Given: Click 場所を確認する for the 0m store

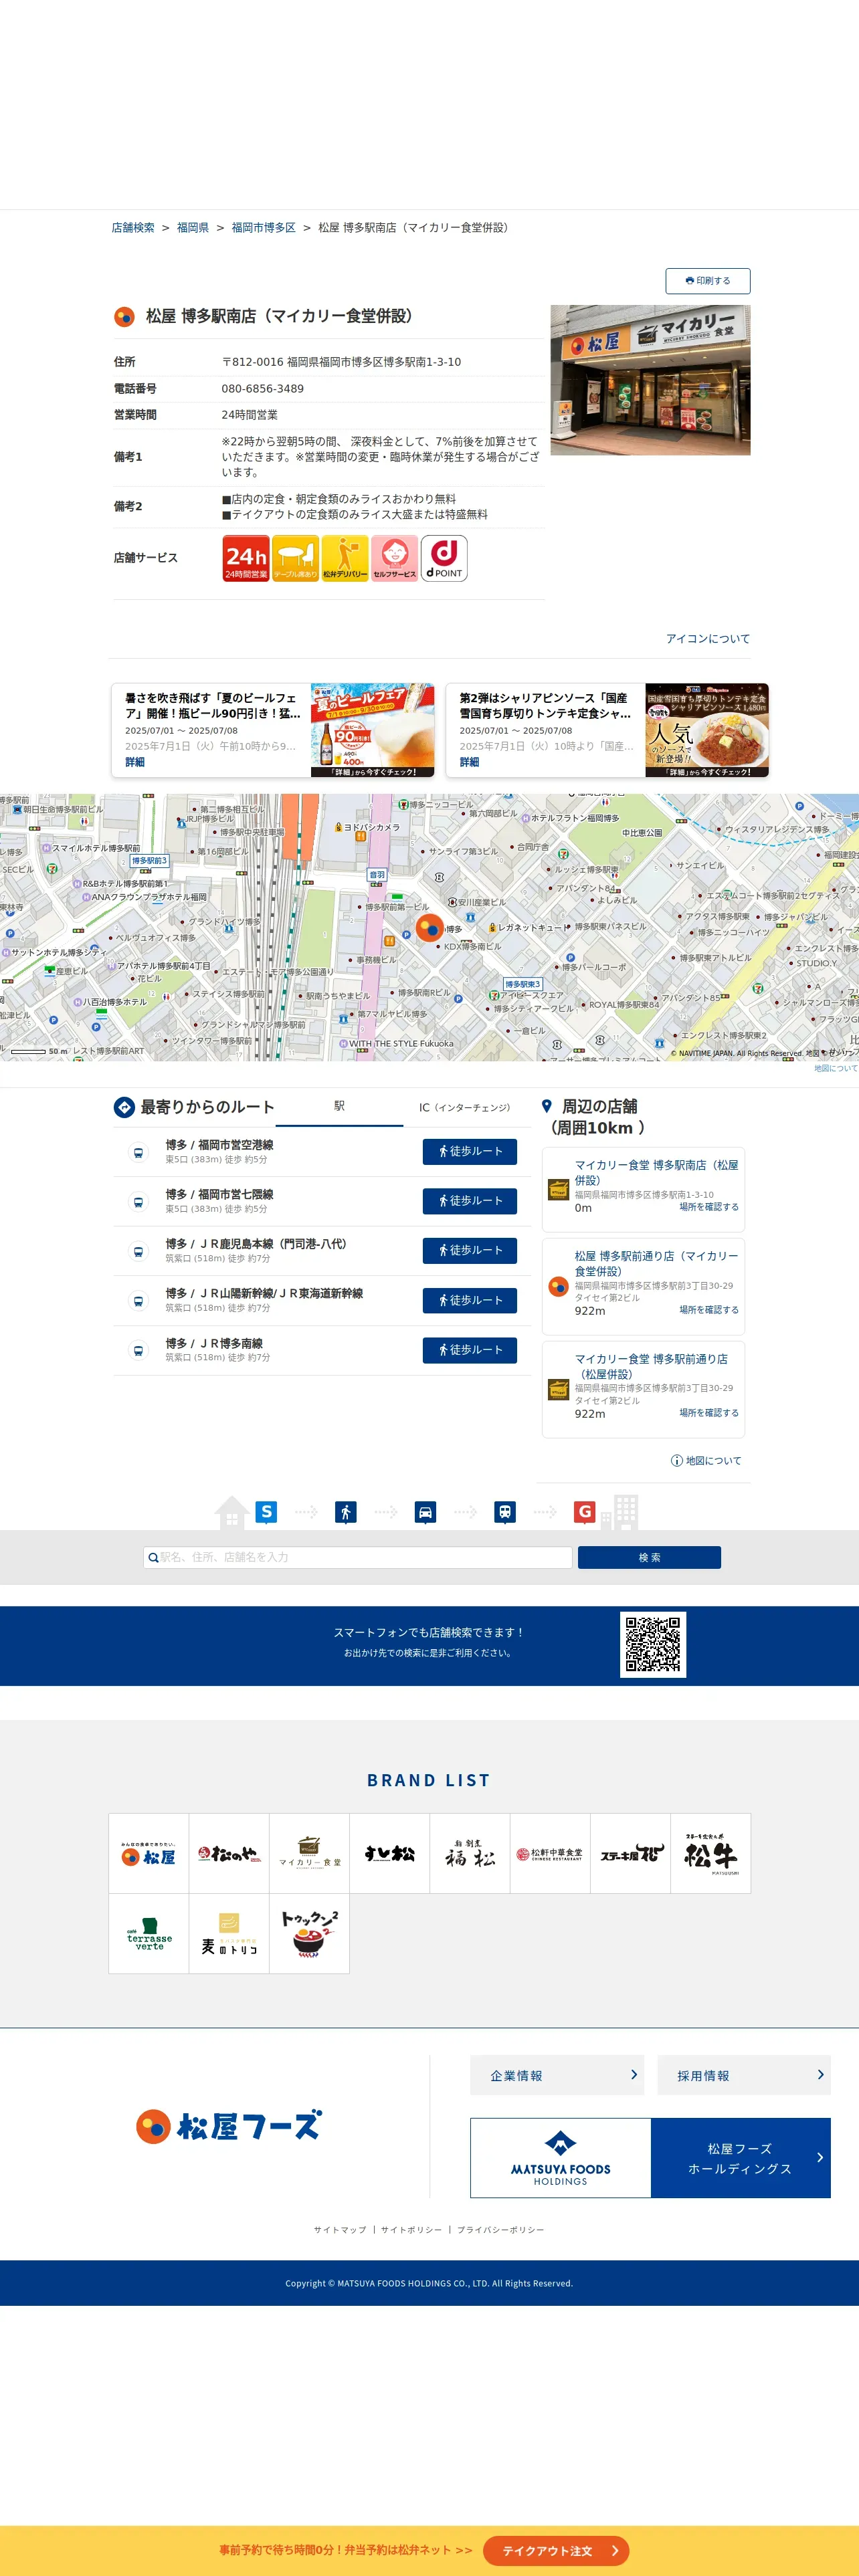Looking at the screenshot, I should click(x=709, y=1207).
